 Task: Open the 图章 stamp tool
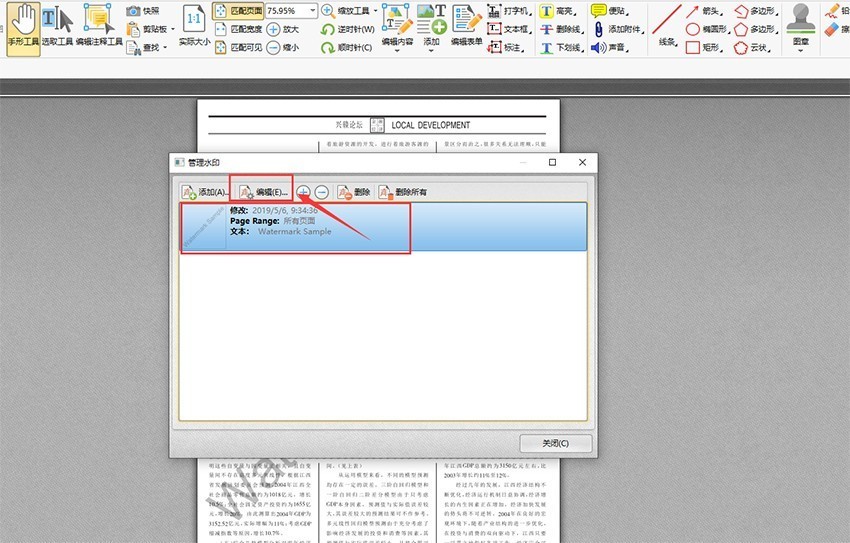click(x=801, y=24)
